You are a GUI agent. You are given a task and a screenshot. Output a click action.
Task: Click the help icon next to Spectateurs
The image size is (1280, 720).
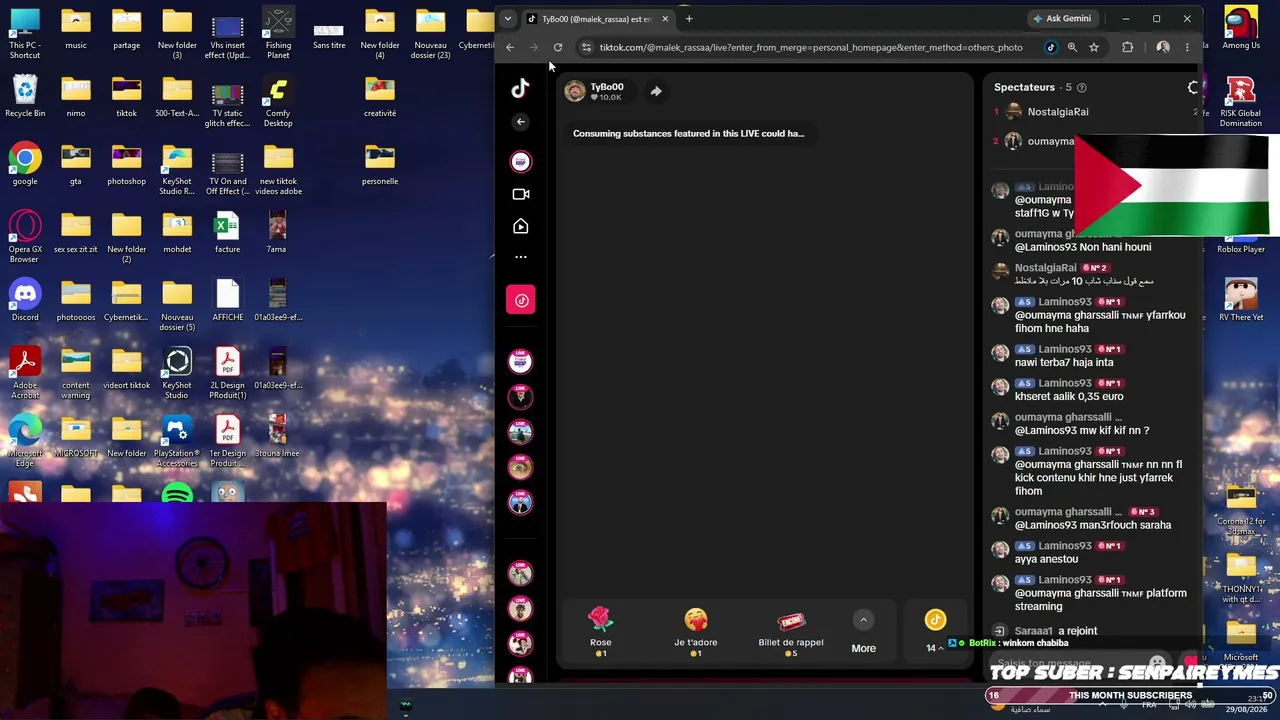click(x=1081, y=88)
